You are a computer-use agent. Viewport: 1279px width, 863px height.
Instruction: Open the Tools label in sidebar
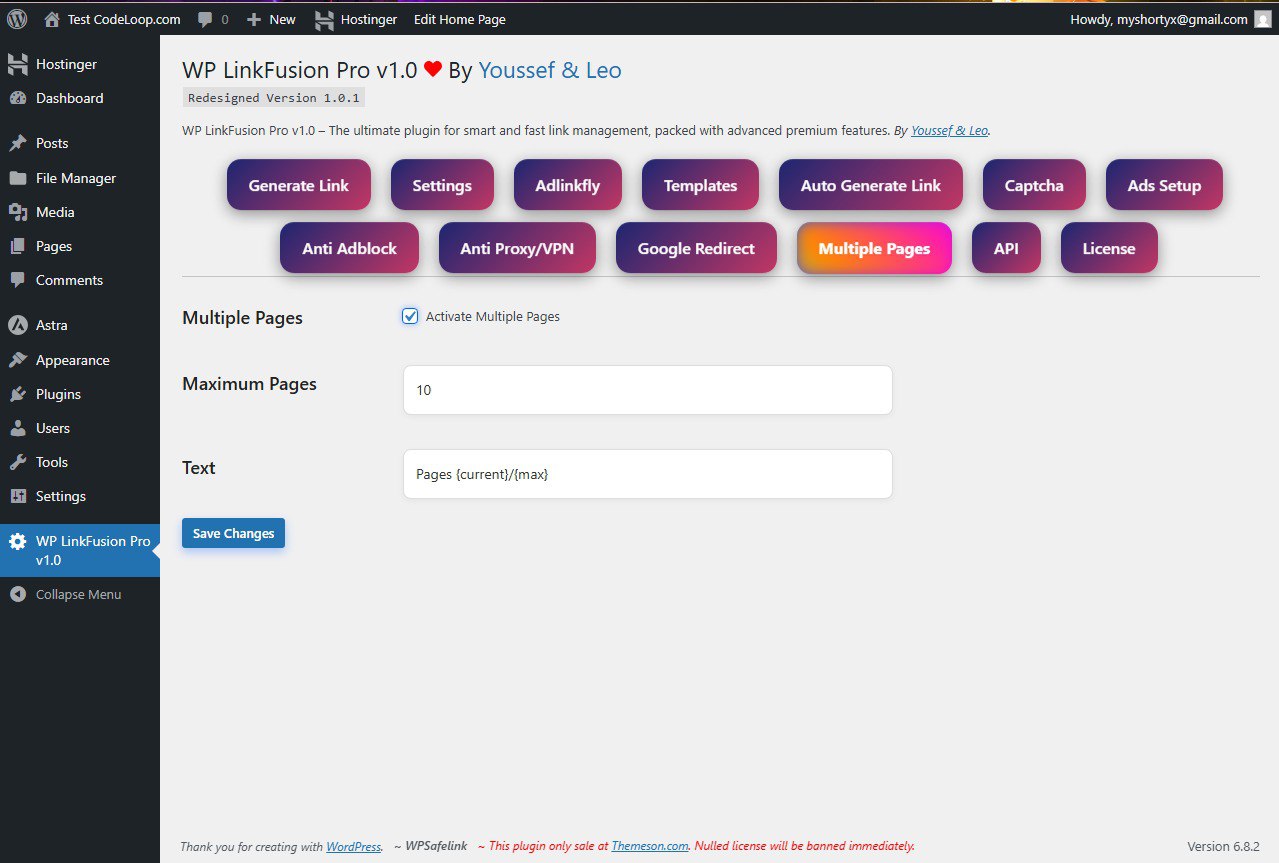pos(52,462)
